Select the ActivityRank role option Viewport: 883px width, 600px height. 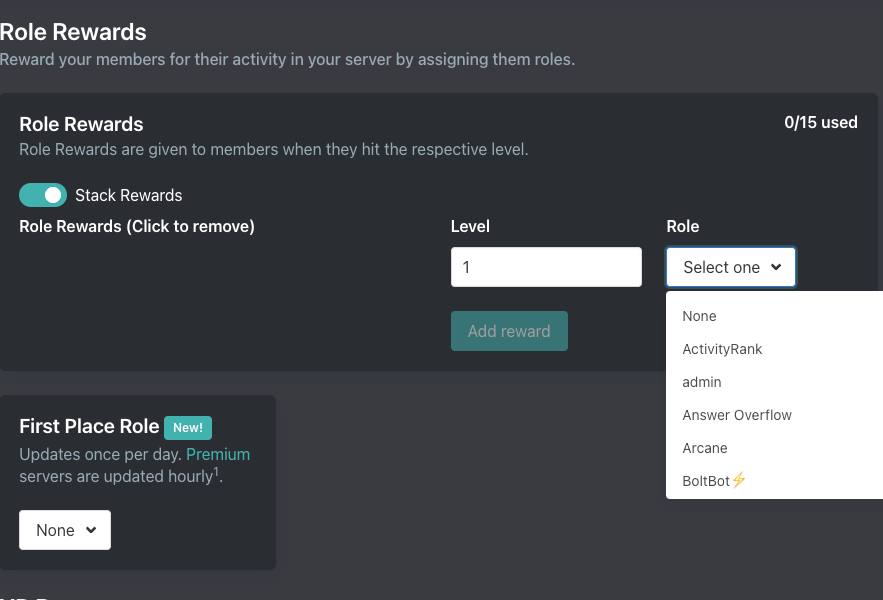point(722,349)
